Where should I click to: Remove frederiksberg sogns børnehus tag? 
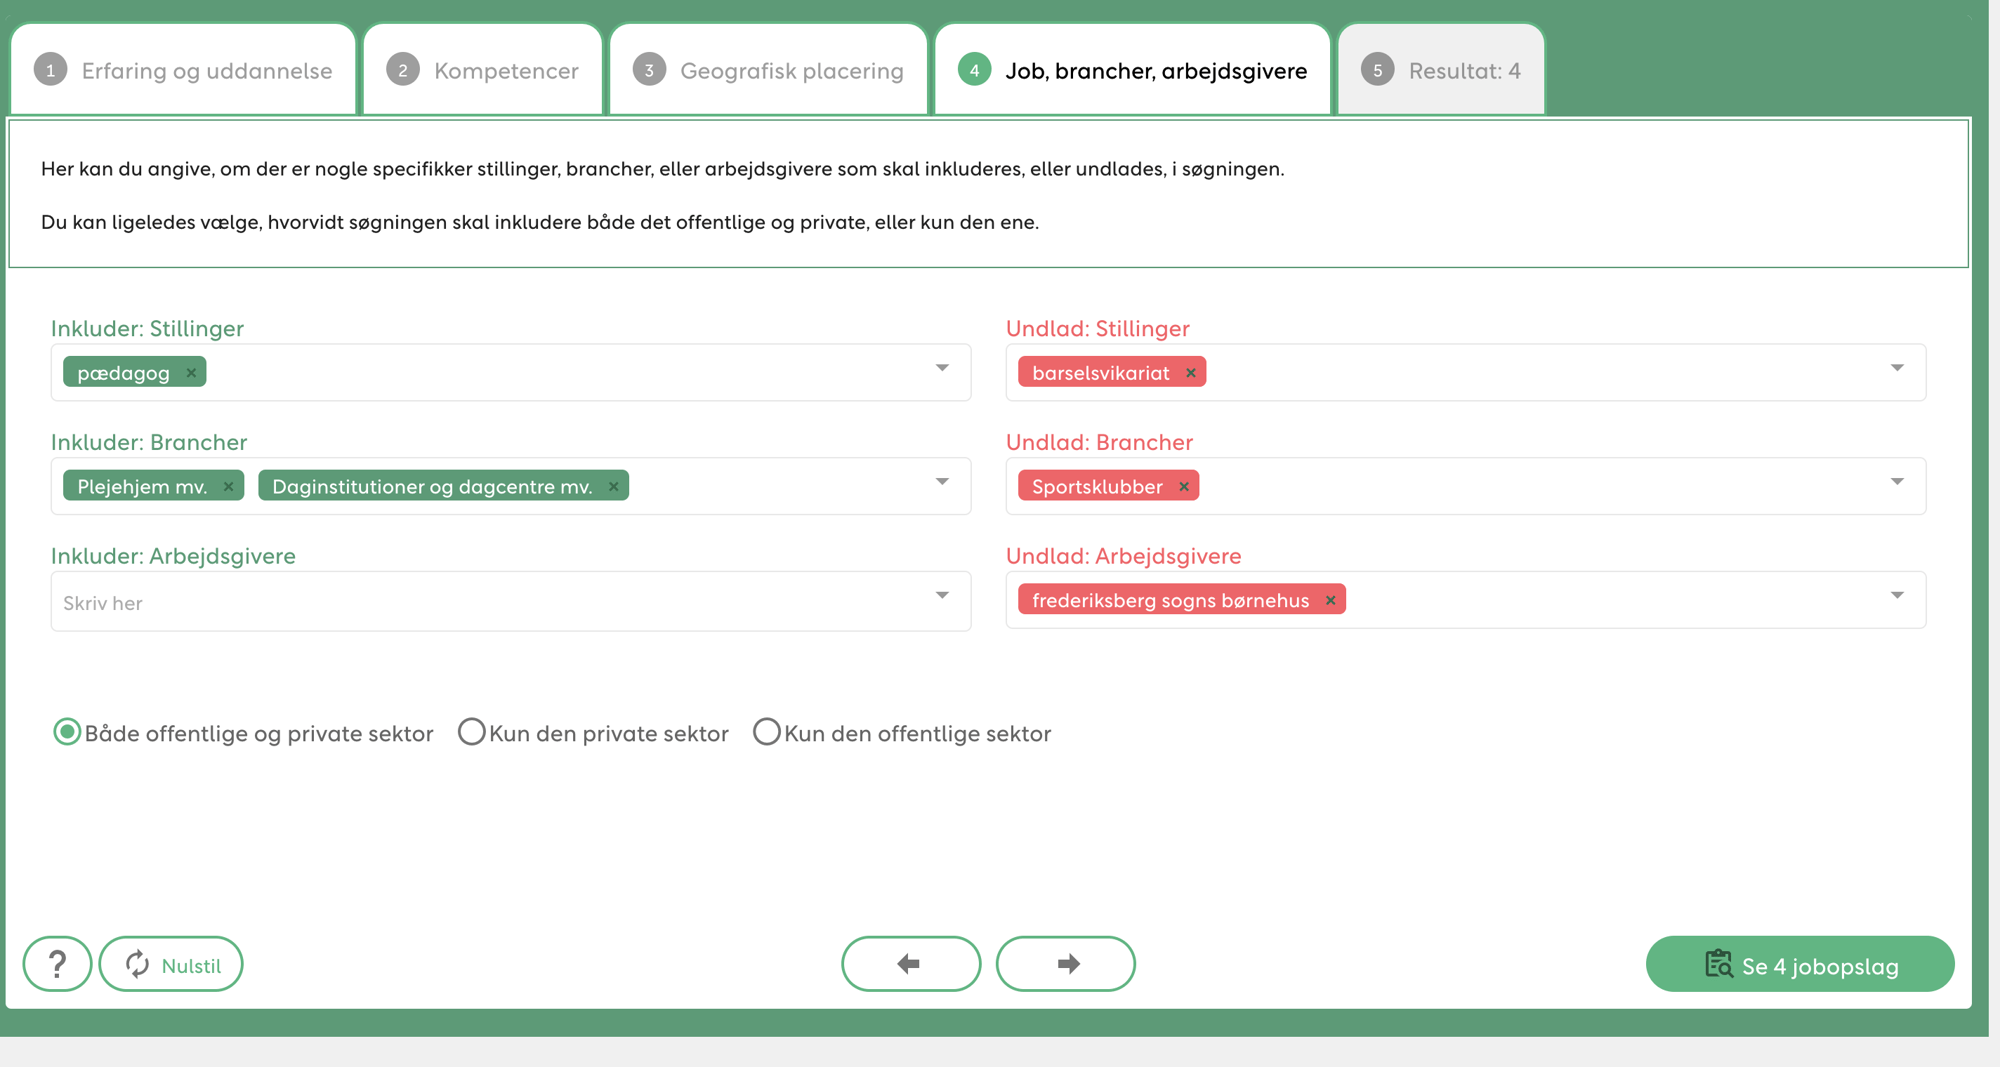point(1330,600)
